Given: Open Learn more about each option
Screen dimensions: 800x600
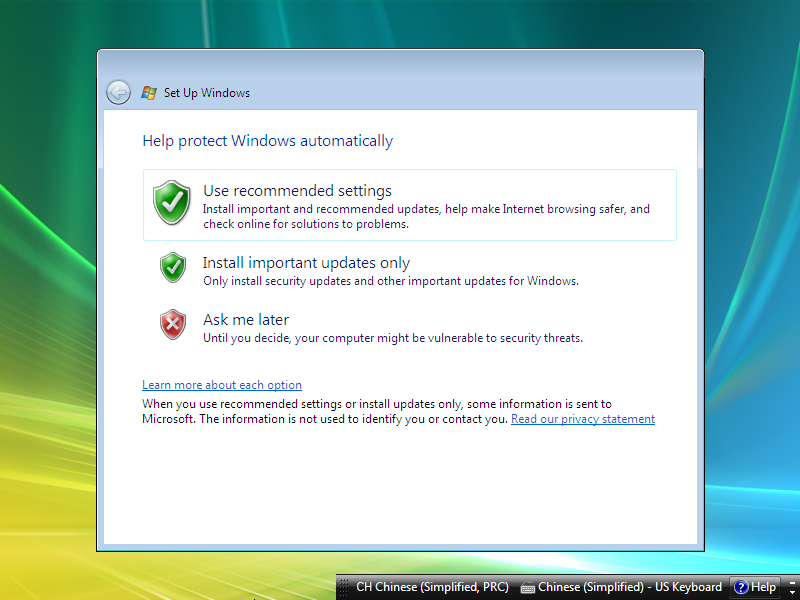Looking at the screenshot, I should pos(222,385).
